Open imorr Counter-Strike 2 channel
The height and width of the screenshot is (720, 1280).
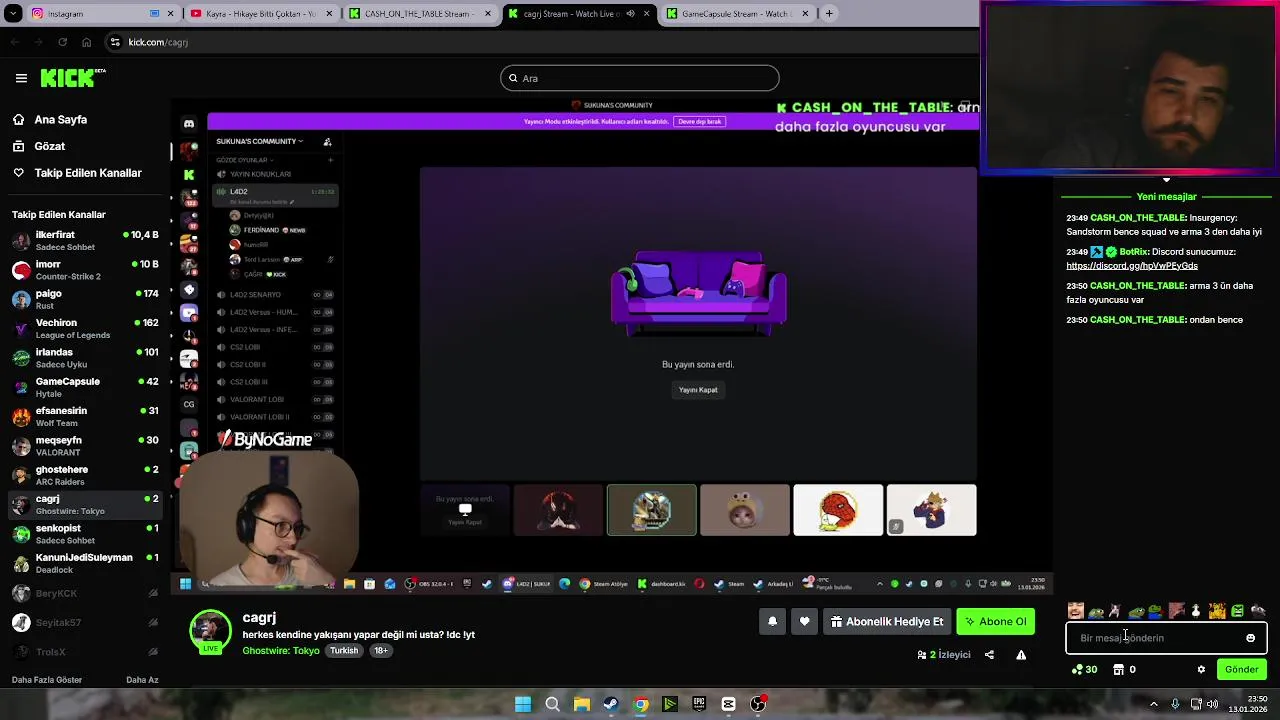85,270
